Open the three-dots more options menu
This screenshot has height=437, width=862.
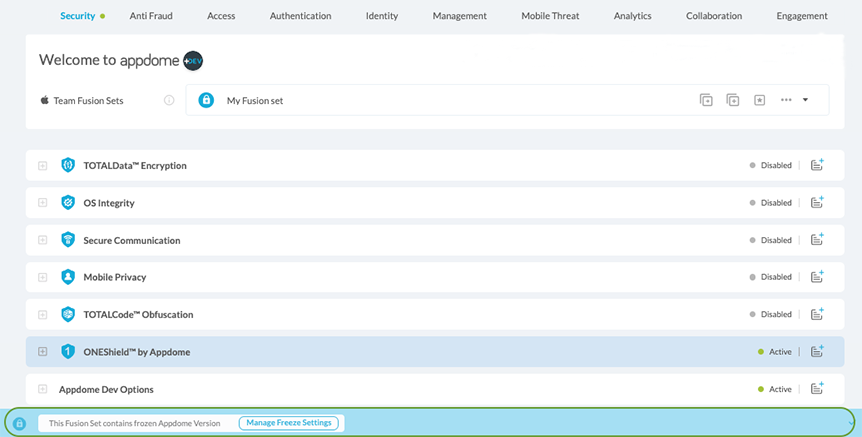pos(786,100)
